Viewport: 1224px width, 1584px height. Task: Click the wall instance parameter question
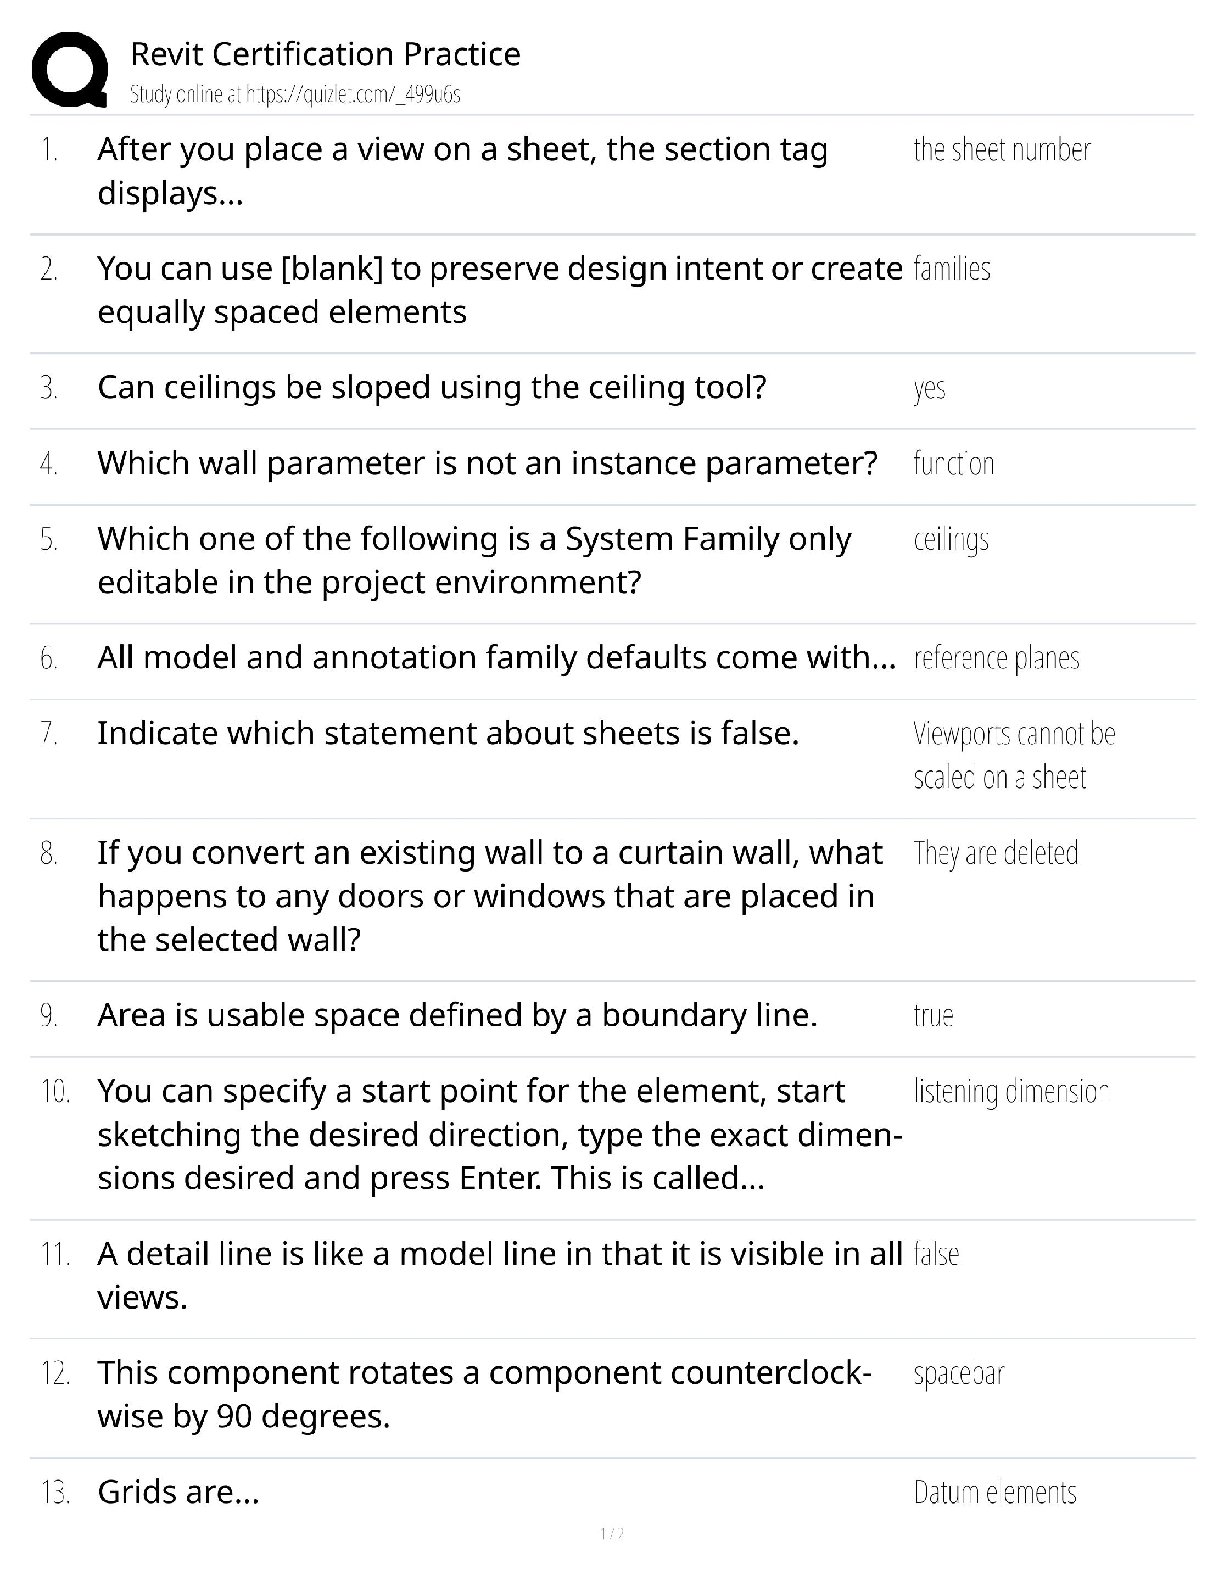(487, 463)
